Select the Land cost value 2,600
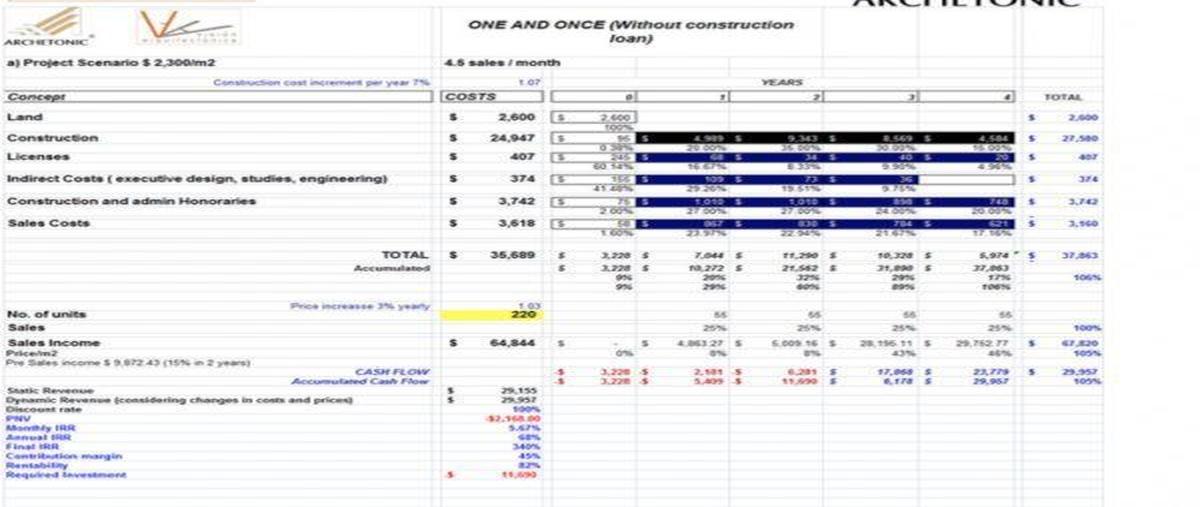The image size is (1200, 507). pyautogui.click(x=518, y=117)
